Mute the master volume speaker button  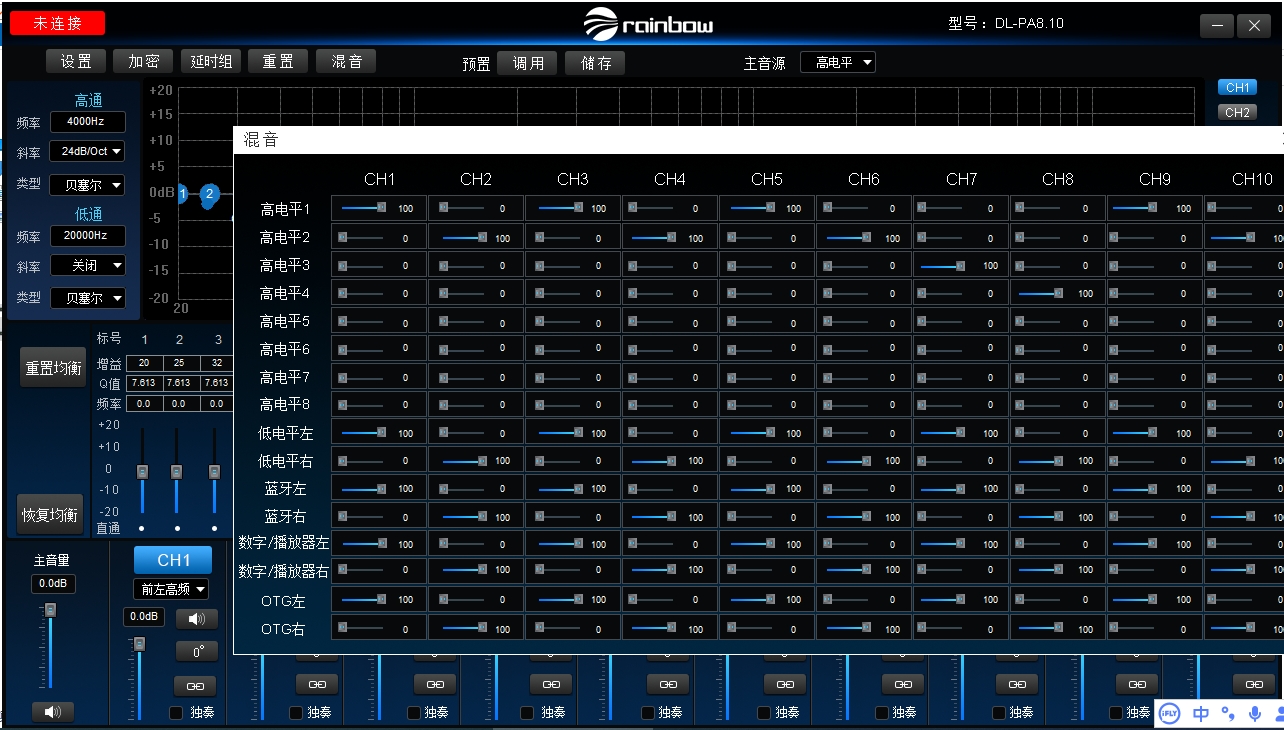(52, 711)
